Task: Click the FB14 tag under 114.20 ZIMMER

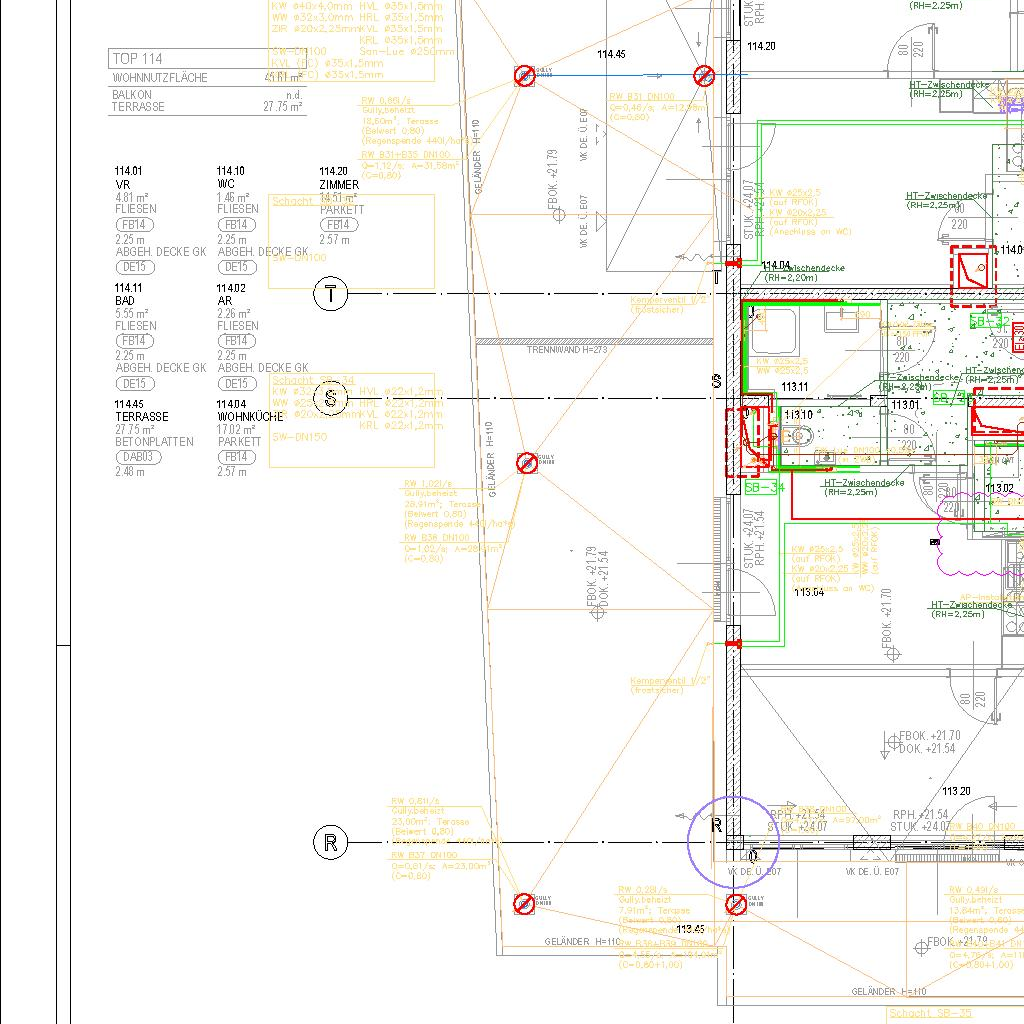Action: 338,225
